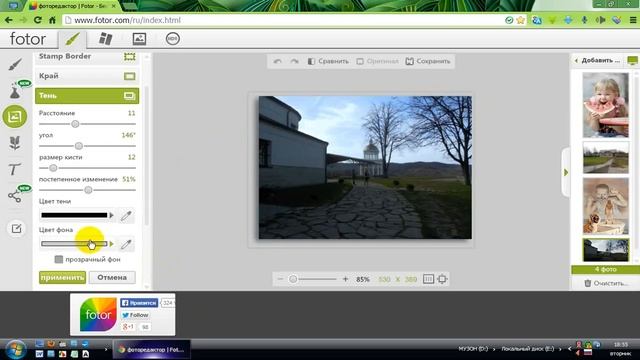The width and height of the screenshot is (640, 360).
Task: Open the Edit tab with brush icon
Action: (72, 39)
